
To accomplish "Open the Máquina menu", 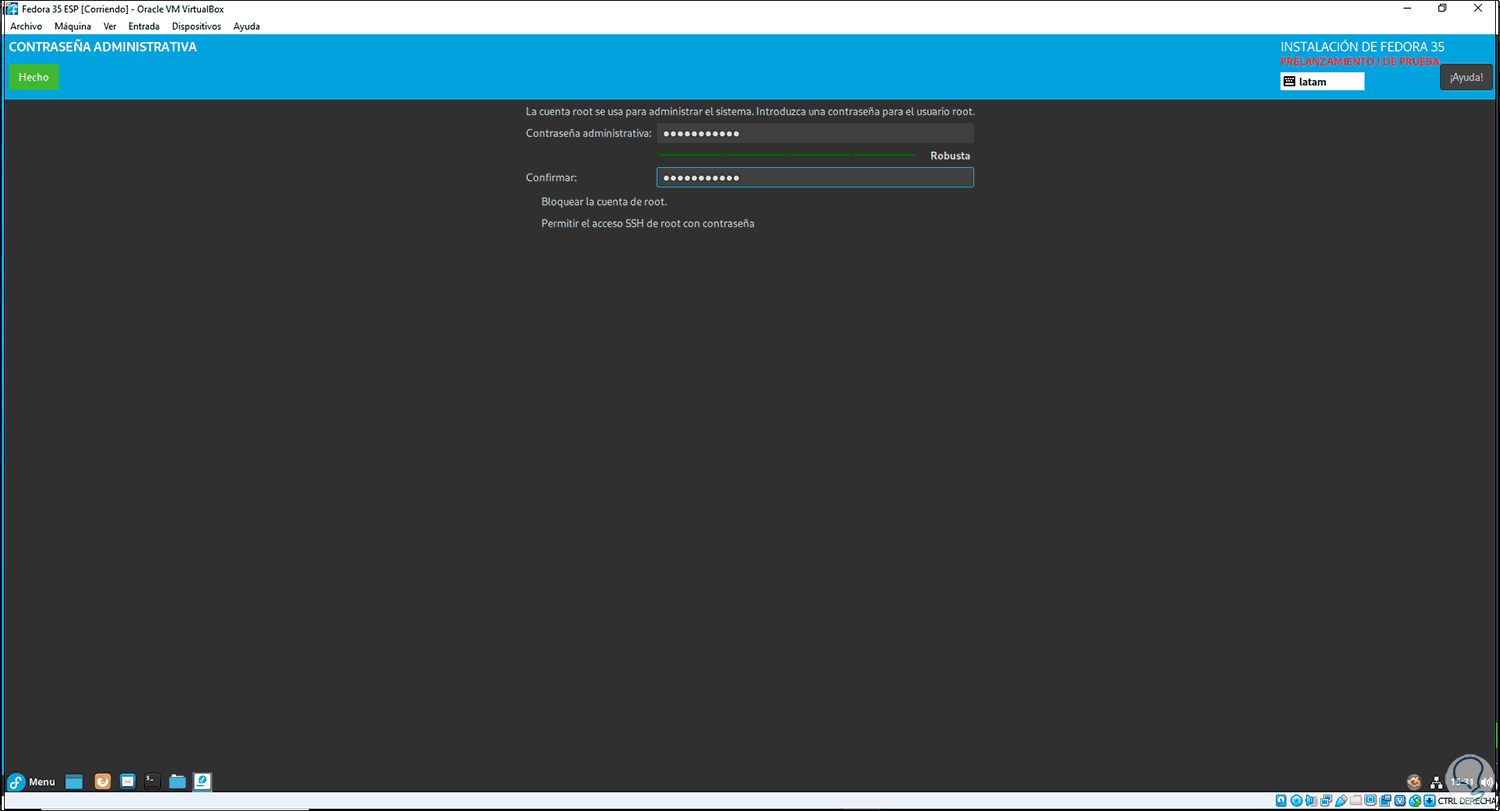I will (73, 26).
